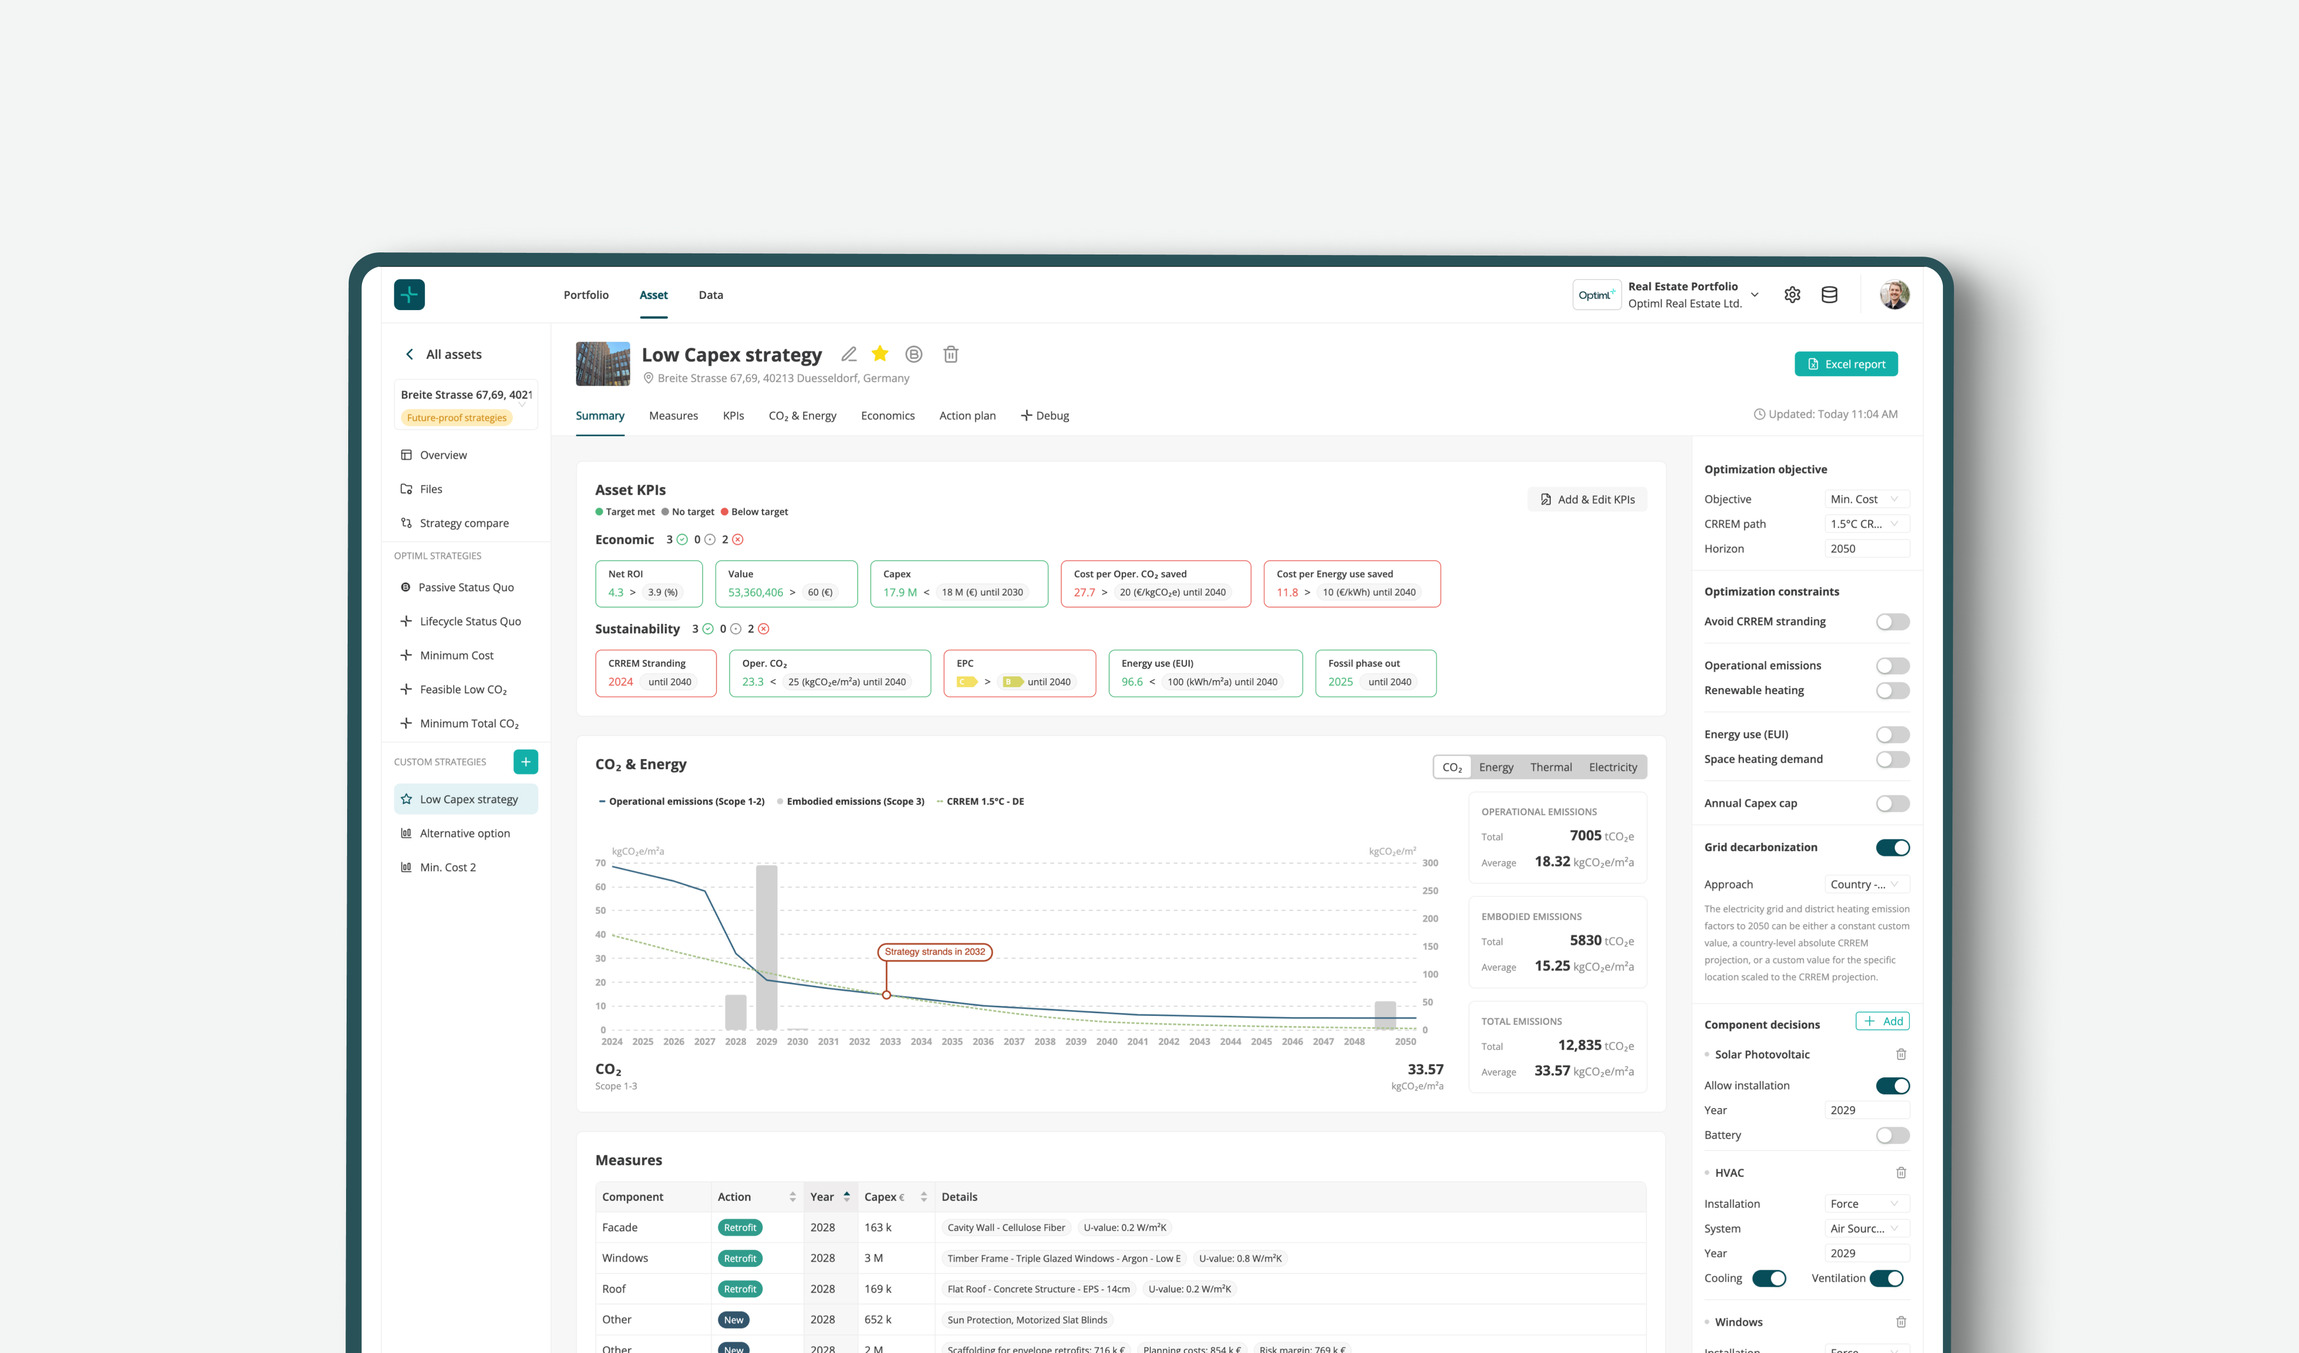
Task: Enable Battery toggle
Action: 1892,1136
